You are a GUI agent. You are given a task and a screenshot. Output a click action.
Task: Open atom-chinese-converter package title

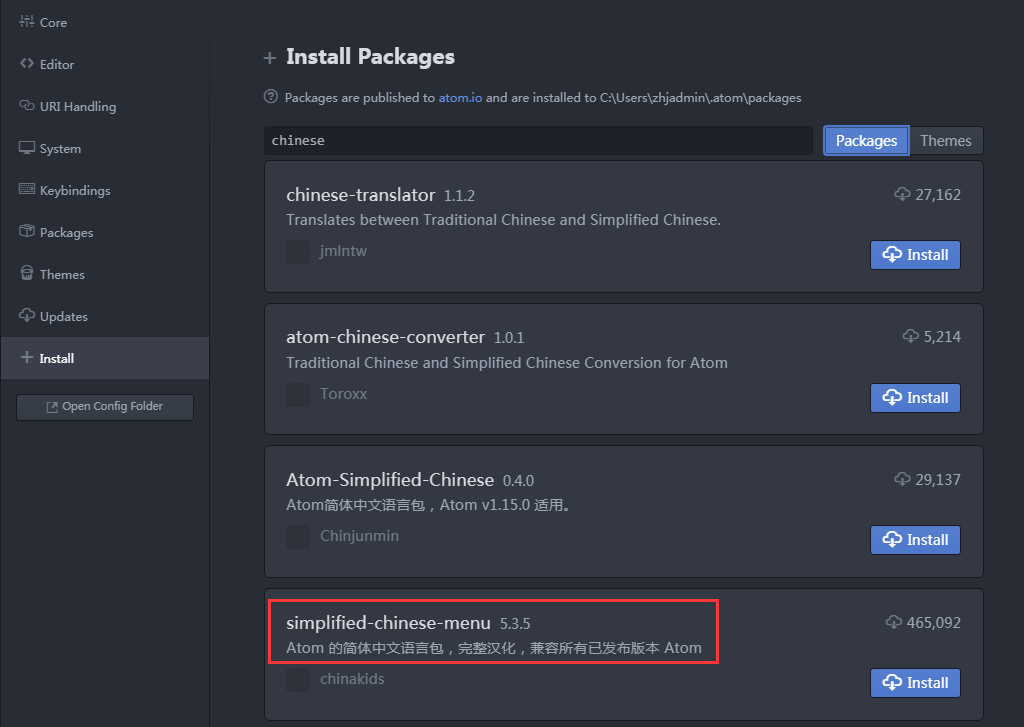click(x=385, y=337)
